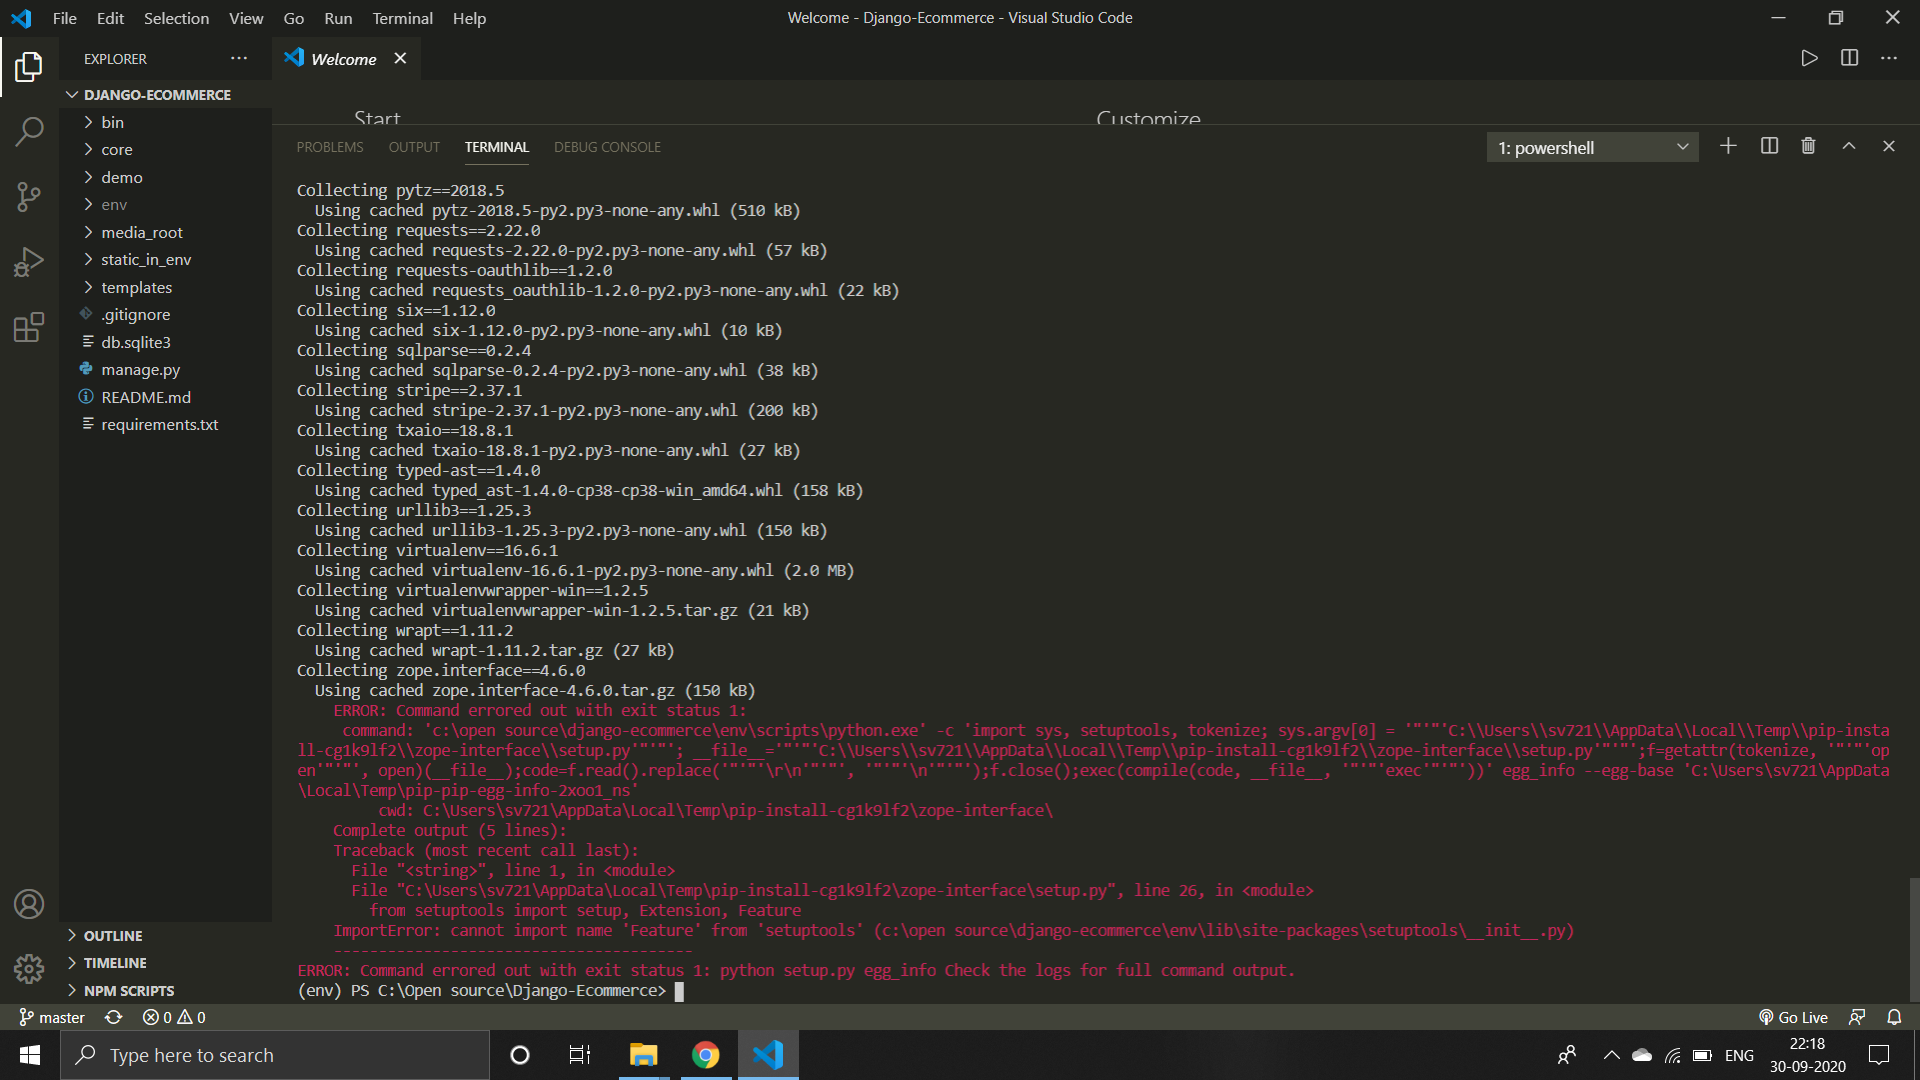
Task: Open the Search view in the activity bar
Action: (29, 131)
